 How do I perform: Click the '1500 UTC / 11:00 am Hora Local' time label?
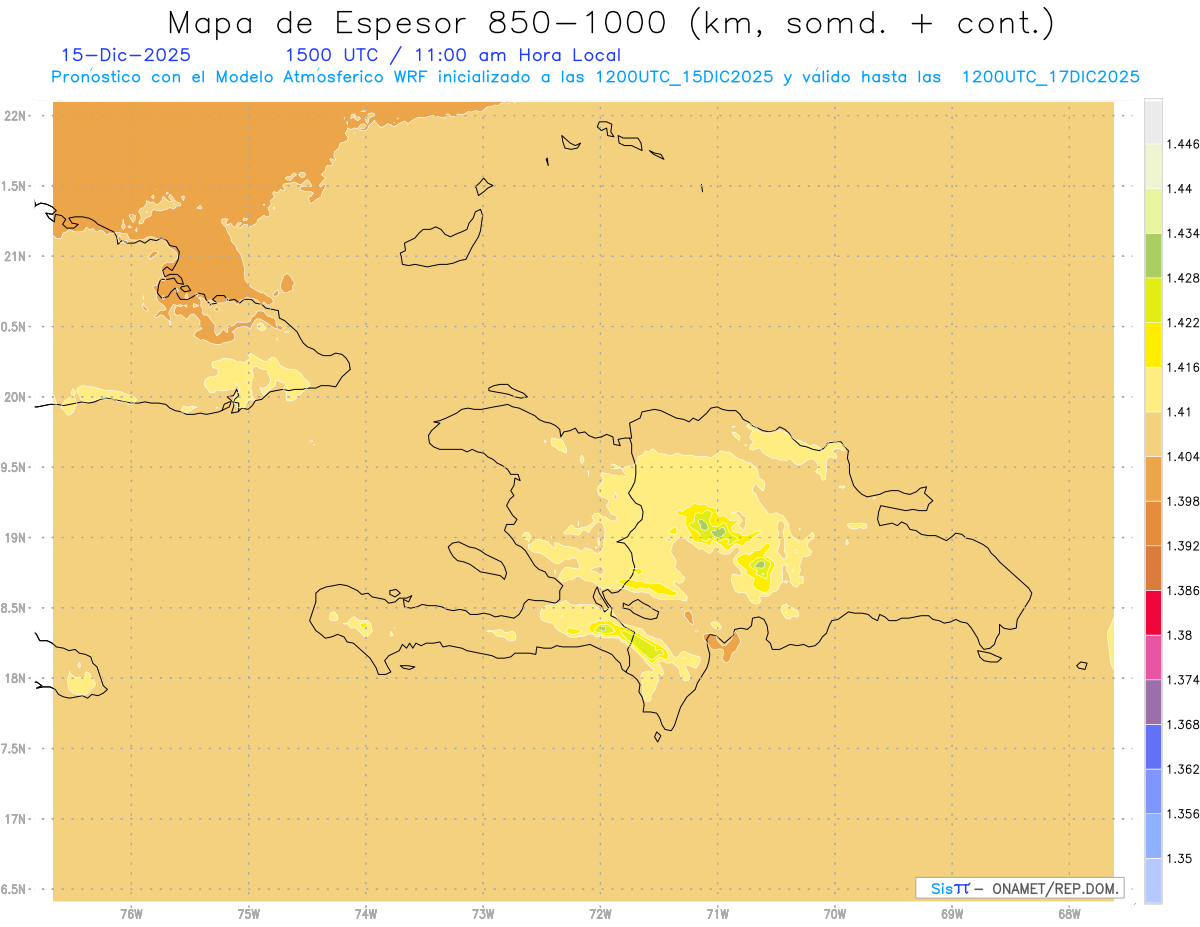[x=453, y=55]
